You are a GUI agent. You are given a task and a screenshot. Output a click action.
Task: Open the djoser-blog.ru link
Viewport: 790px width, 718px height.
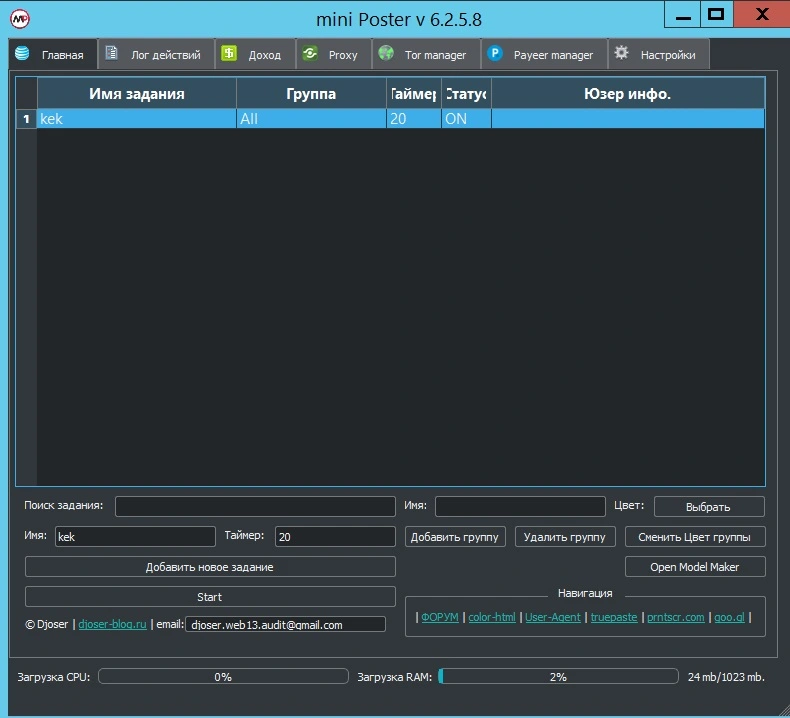112,624
